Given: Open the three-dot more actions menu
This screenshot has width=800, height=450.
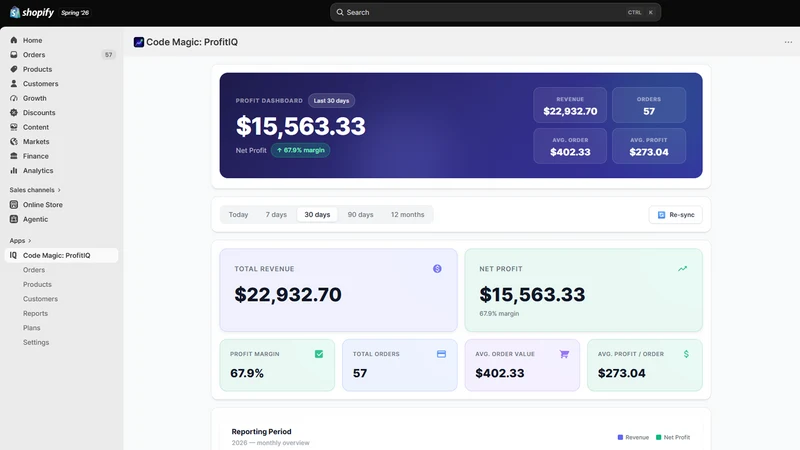Looking at the screenshot, I should pyautogui.click(x=788, y=42).
